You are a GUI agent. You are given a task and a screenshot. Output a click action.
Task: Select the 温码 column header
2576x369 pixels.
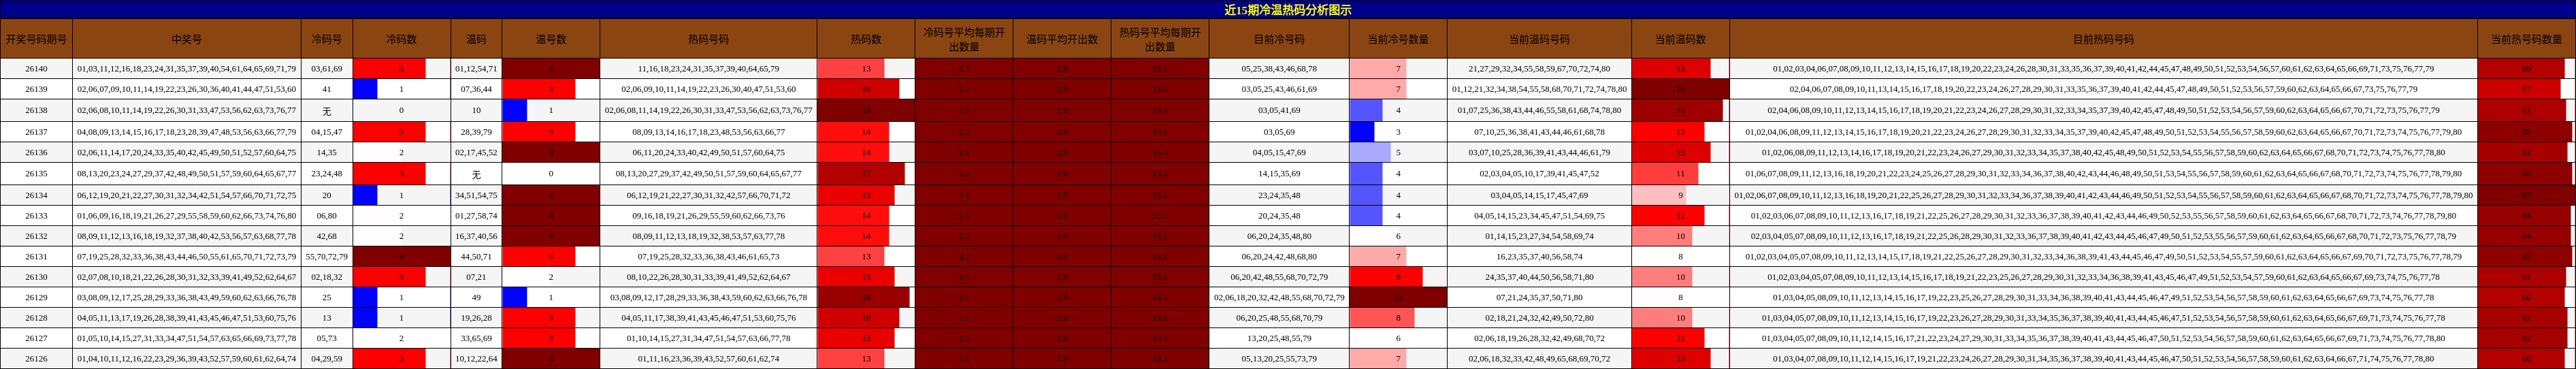coord(476,39)
